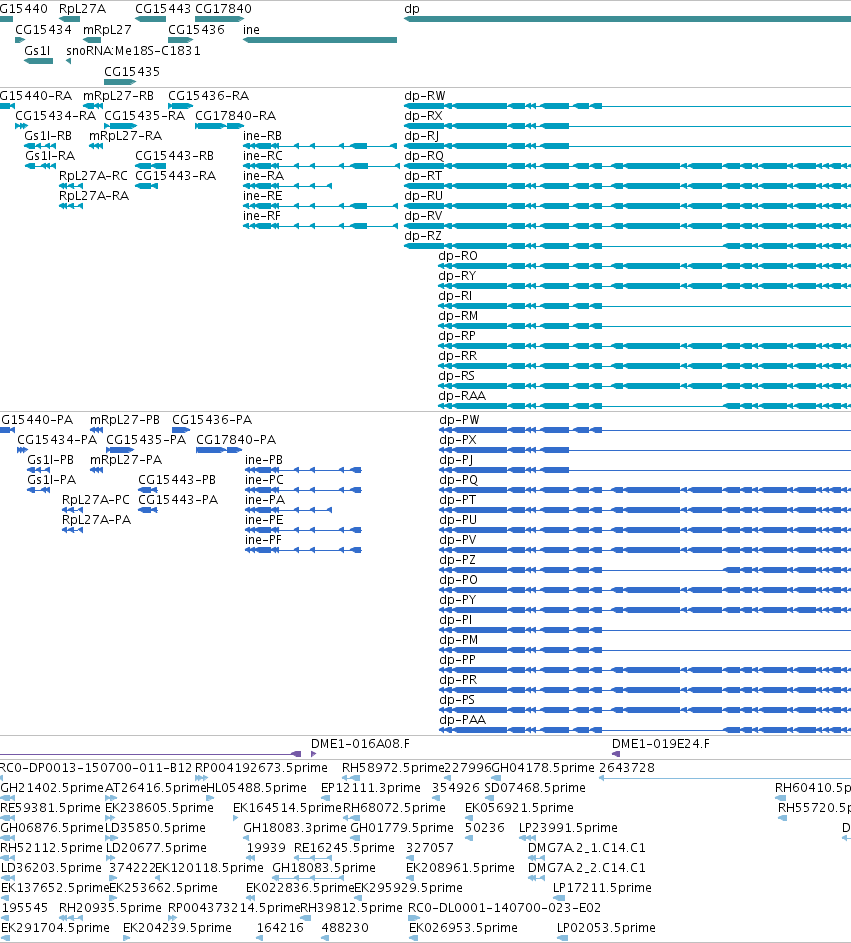Open the CG15435 gene label
This screenshot has width=851, height=943.
pyautogui.click(x=132, y=72)
